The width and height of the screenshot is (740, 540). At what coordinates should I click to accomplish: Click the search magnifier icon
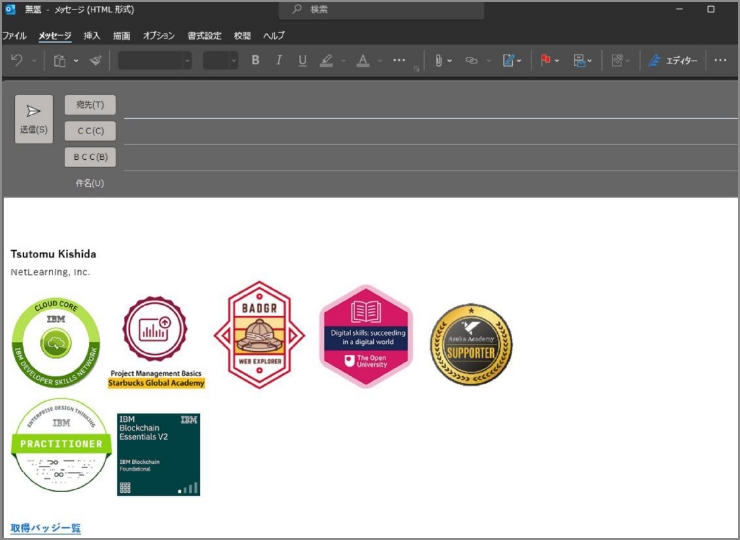297,9
